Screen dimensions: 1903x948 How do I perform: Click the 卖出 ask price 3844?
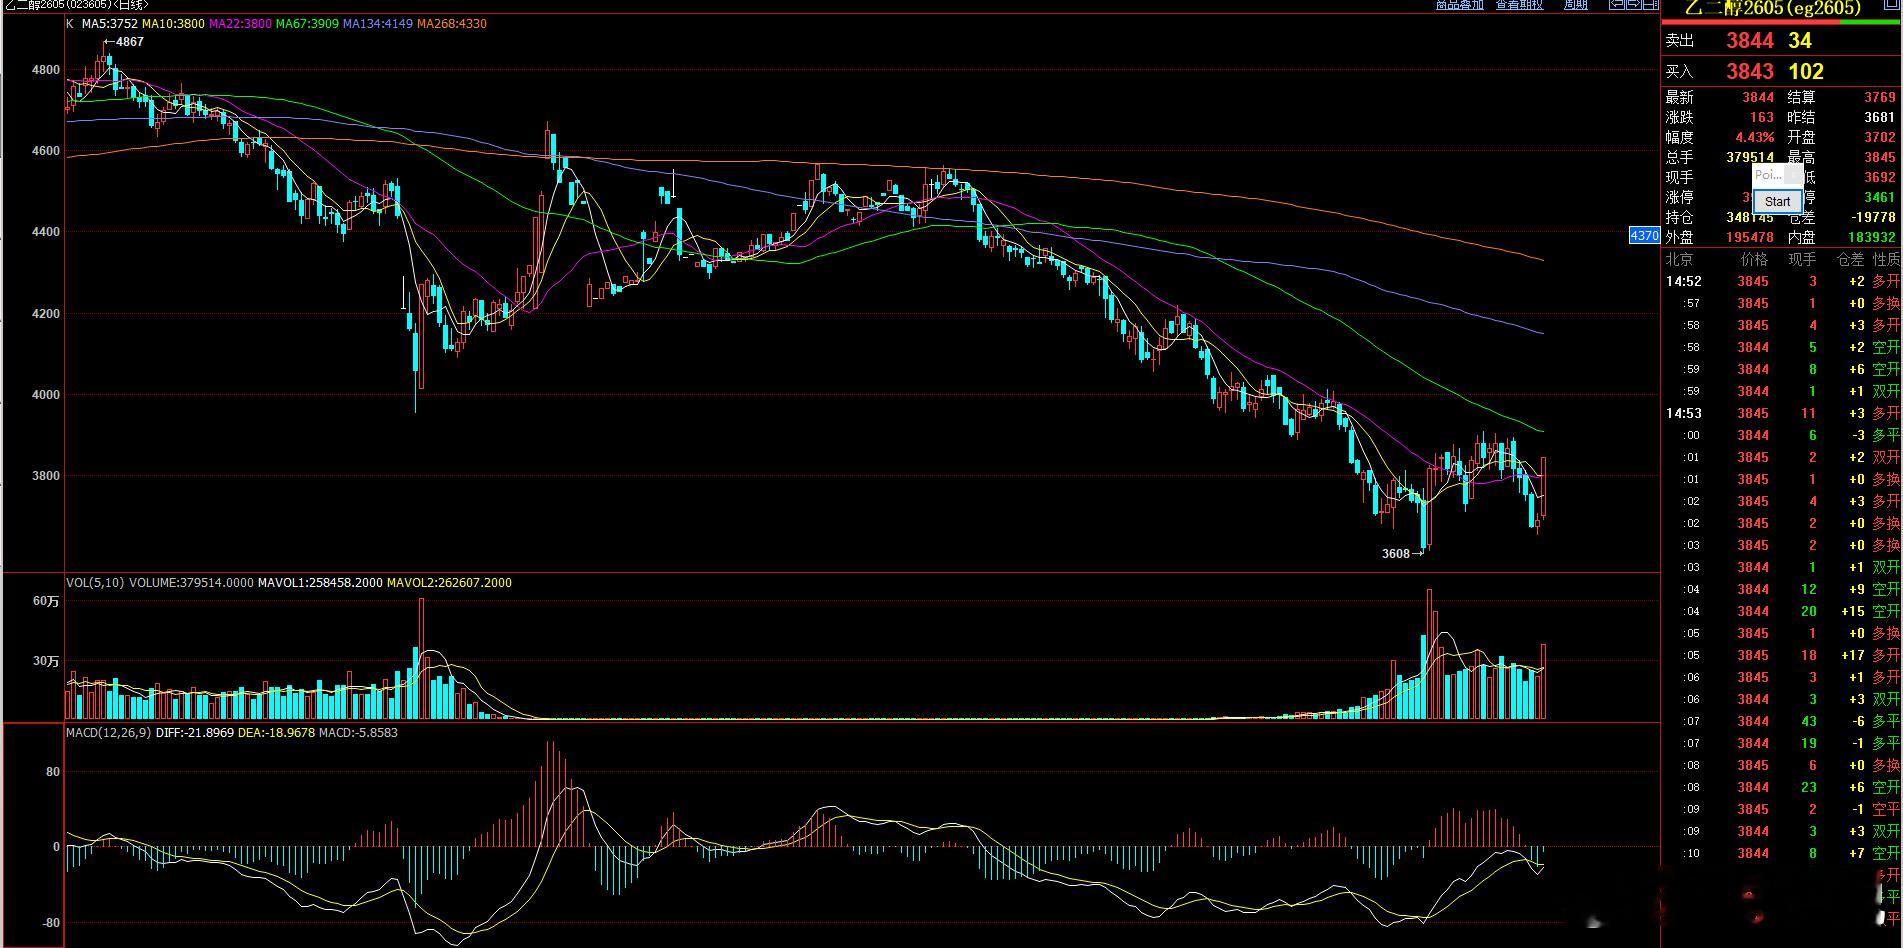[1750, 40]
